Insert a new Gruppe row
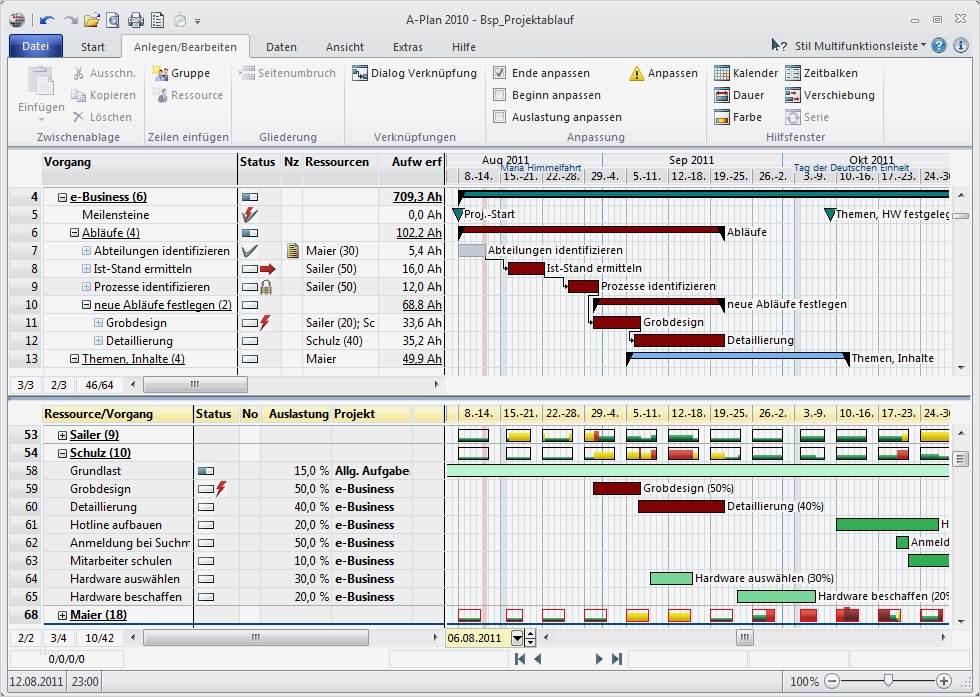980x697 pixels. (180, 73)
